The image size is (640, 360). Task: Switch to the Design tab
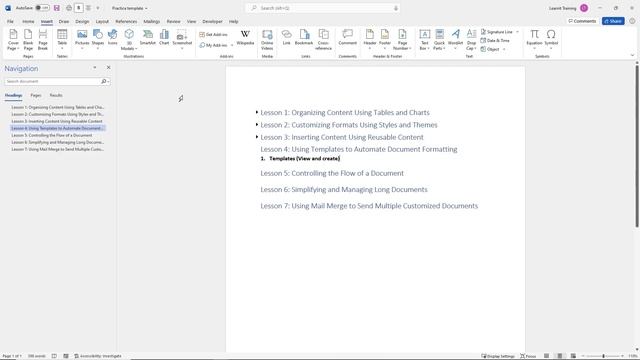click(x=82, y=21)
